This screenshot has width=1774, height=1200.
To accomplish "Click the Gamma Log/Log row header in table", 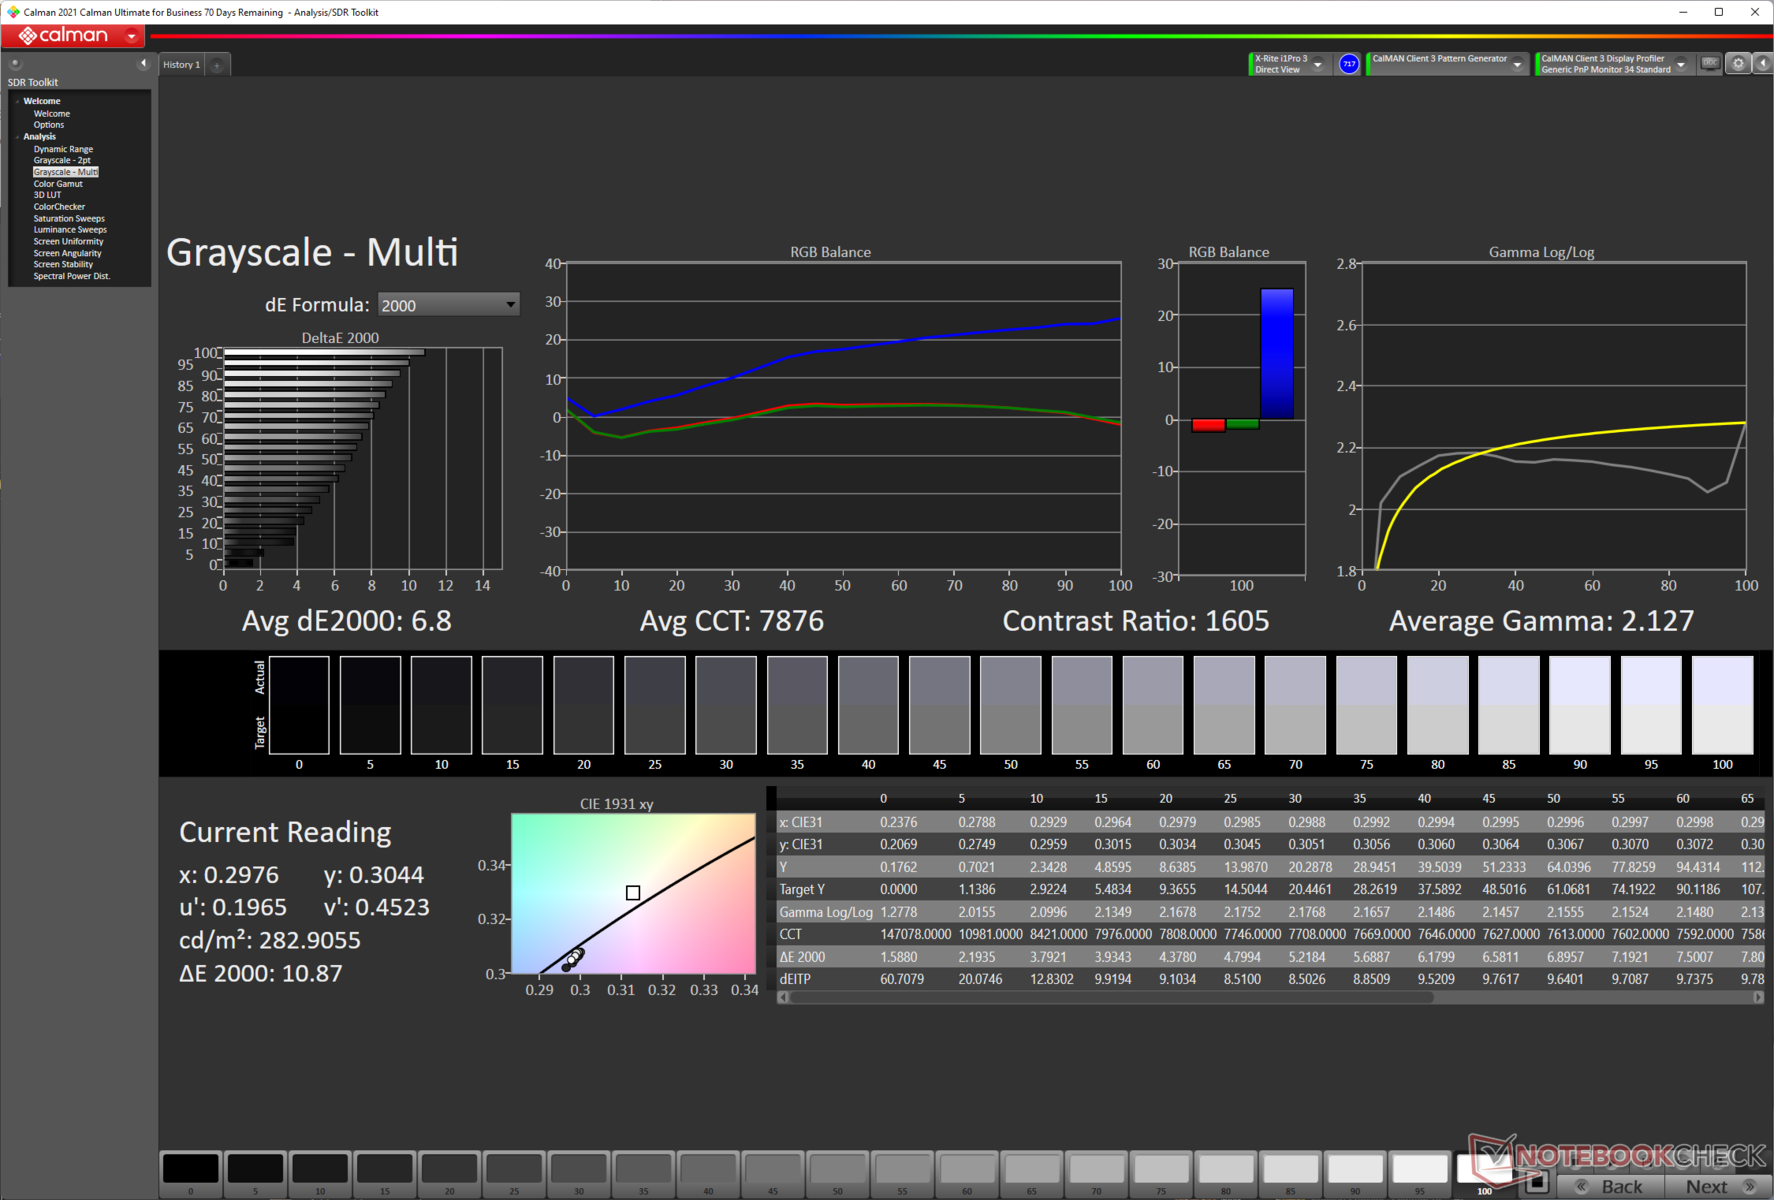I will (x=826, y=912).
